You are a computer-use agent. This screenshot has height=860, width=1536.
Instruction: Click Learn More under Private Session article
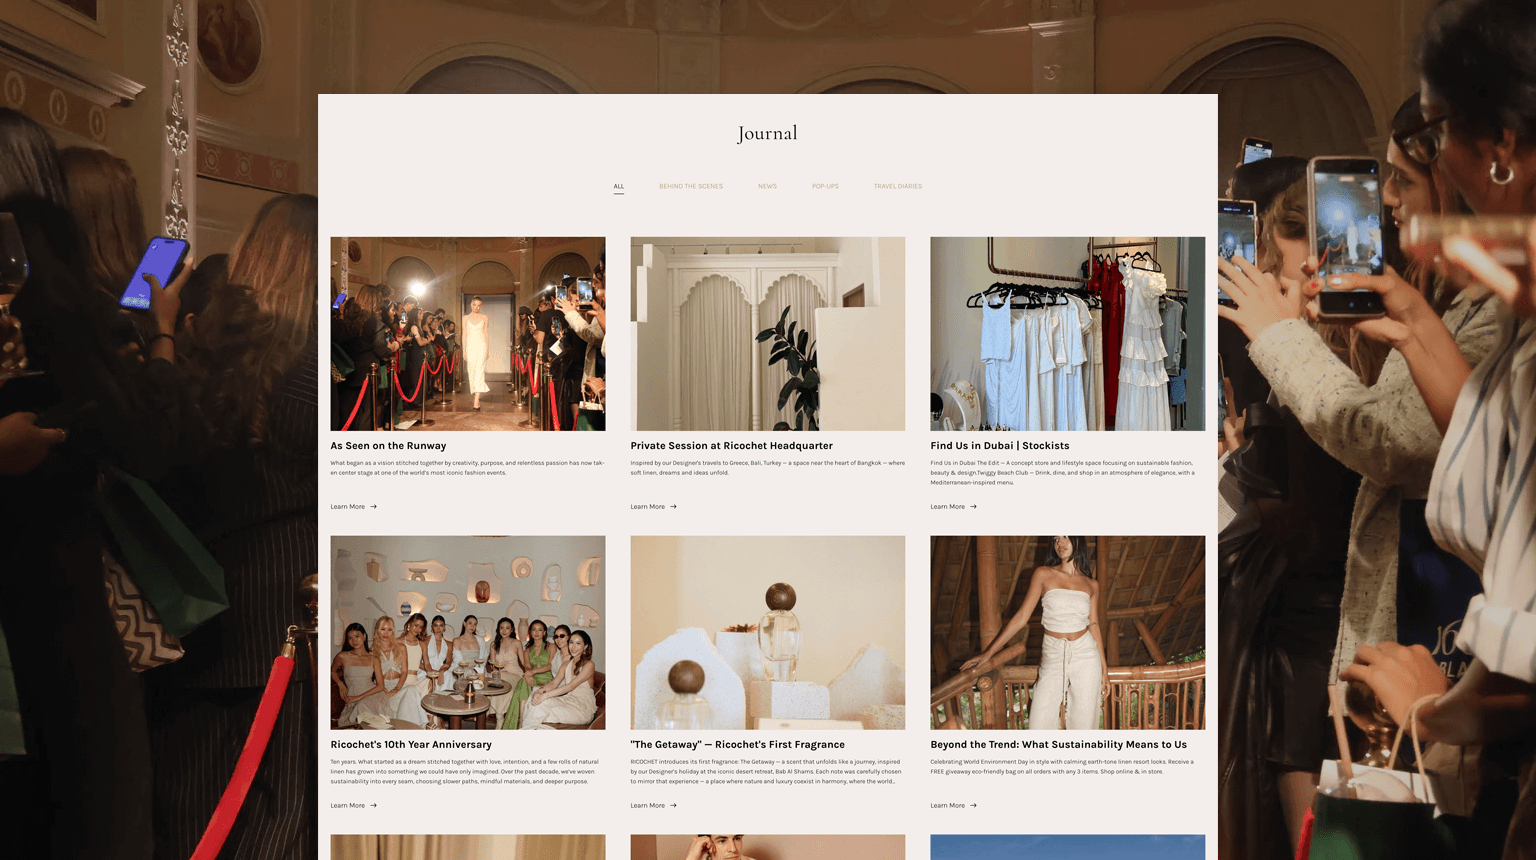pos(648,507)
